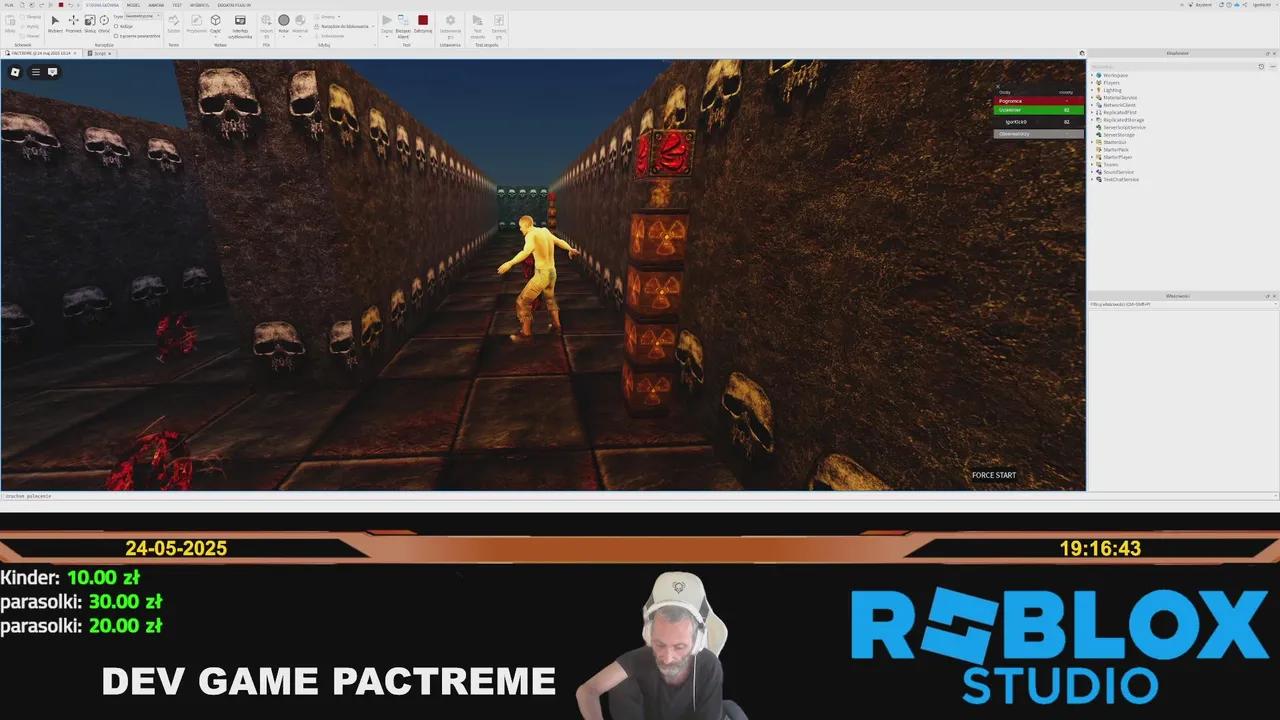Toggle the Kolizje checkbox
This screenshot has width=1280, height=720.
pyautogui.click(x=116, y=26)
